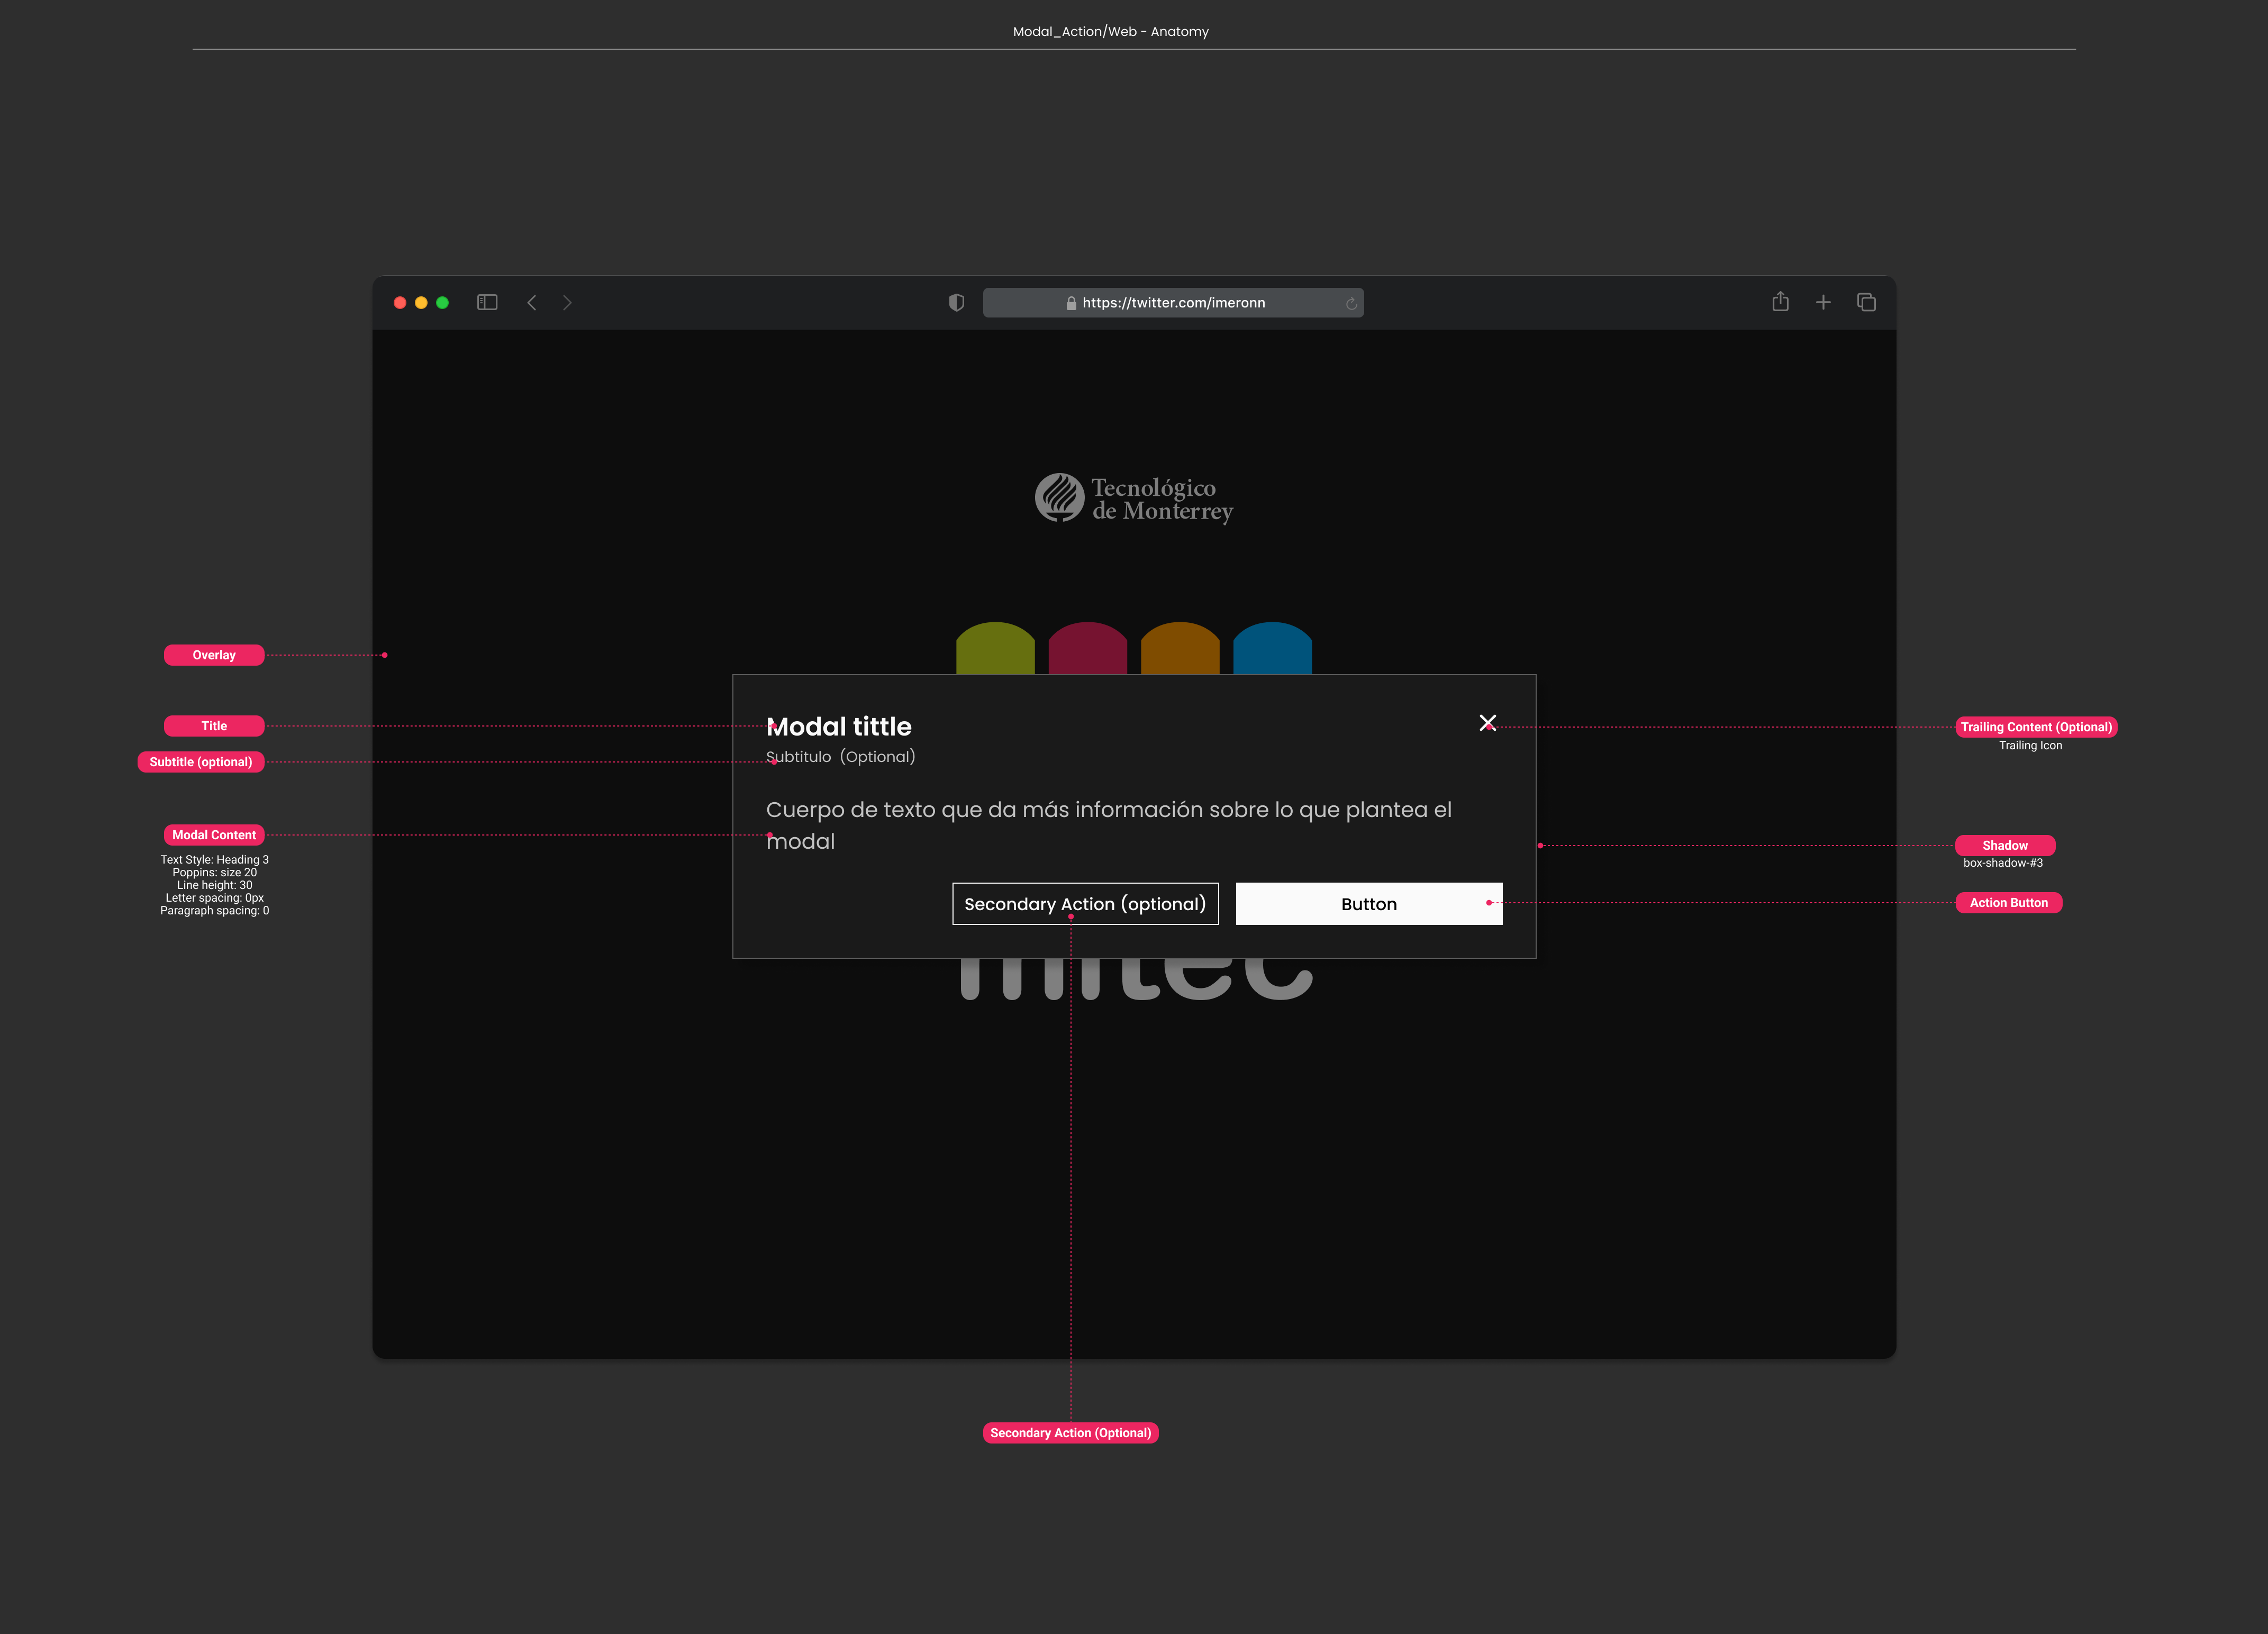
Task: Select the Modal Content annotation label
Action: click(214, 835)
